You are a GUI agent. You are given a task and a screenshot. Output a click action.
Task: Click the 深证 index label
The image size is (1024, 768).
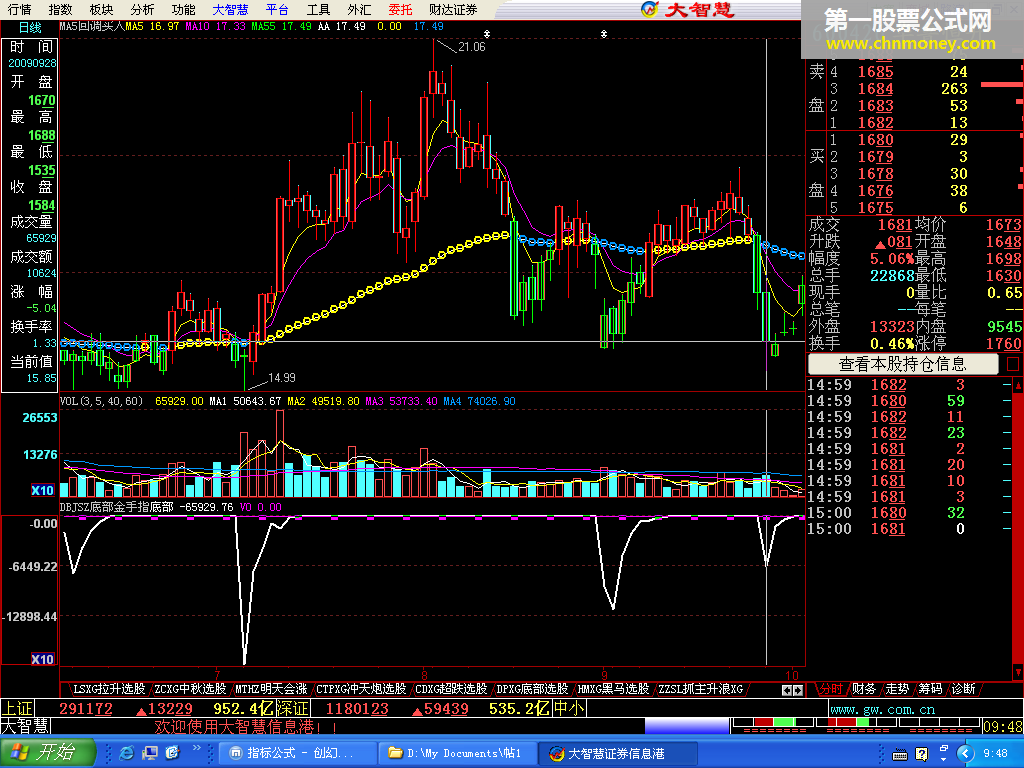(x=293, y=709)
